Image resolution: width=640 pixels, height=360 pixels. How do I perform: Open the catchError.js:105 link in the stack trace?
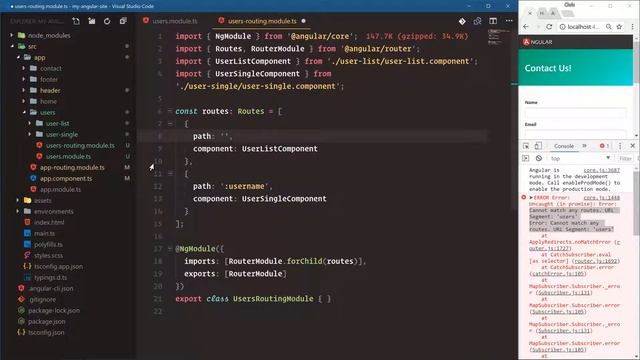point(558,273)
